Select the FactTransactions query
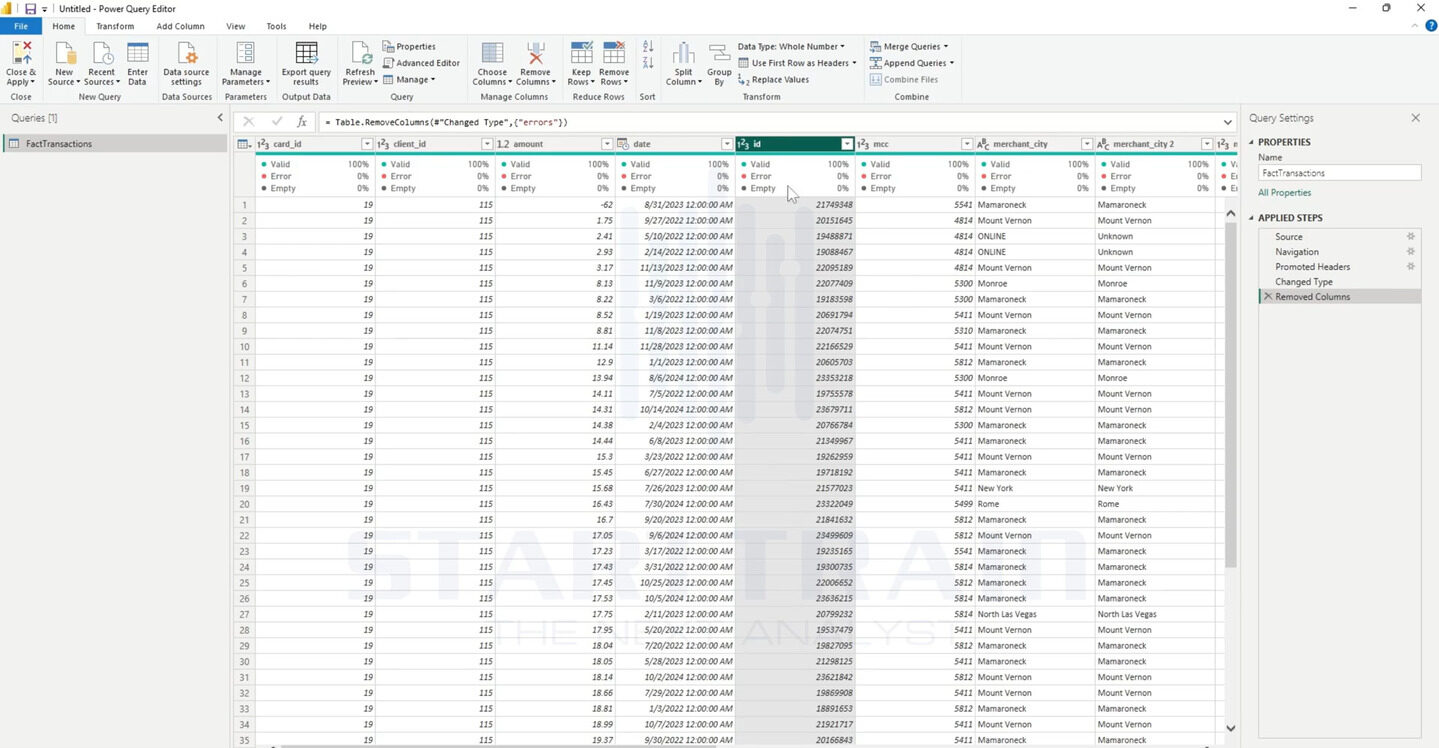Viewport: 1439px width, 748px height. click(115, 144)
